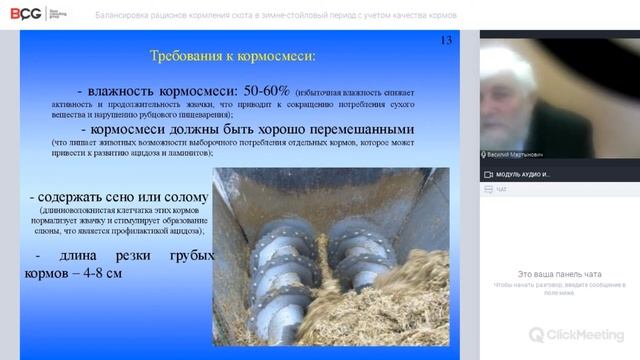This screenshot has width=640, height=360.
Task: Click the feed mixer photo on the slide
Action: pyautogui.click(x=331, y=257)
